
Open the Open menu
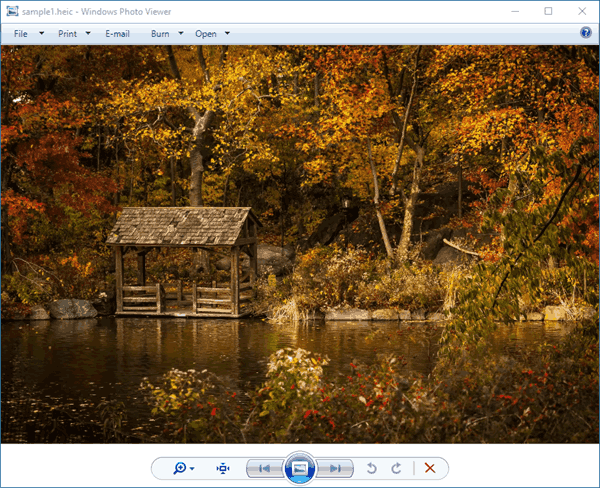[x=206, y=34]
